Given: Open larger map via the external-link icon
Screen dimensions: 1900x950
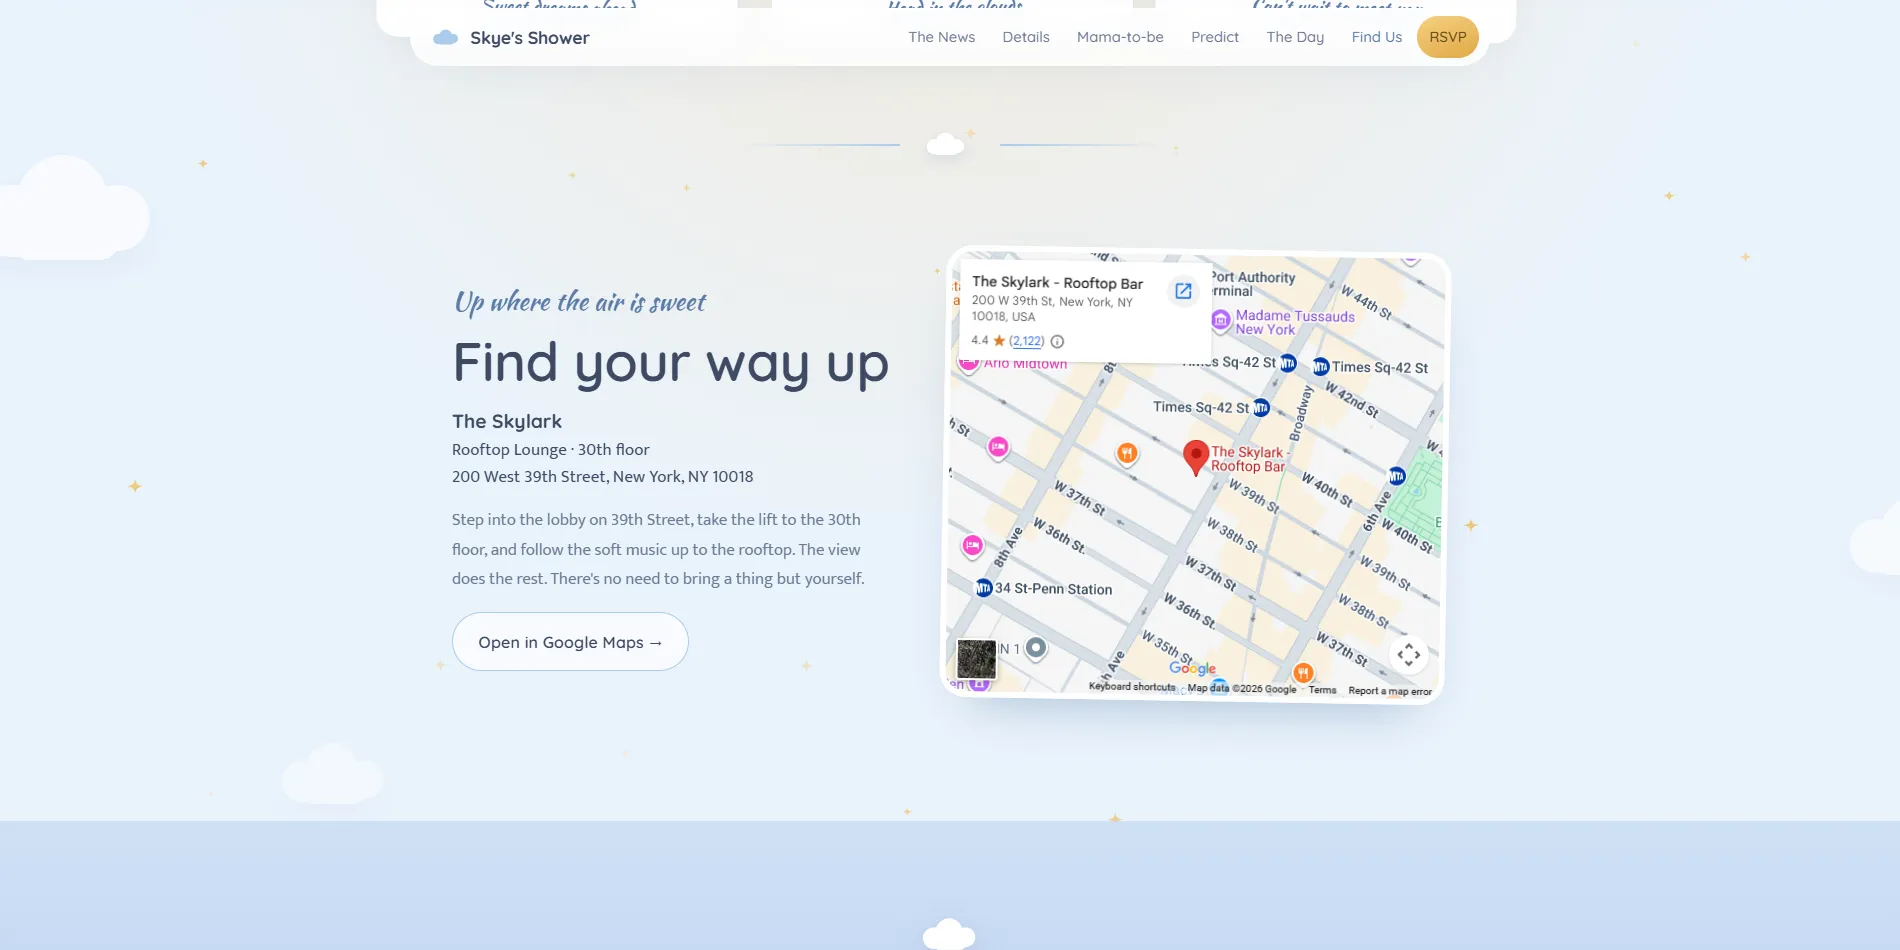Looking at the screenshot, I should click(1183, 291).
